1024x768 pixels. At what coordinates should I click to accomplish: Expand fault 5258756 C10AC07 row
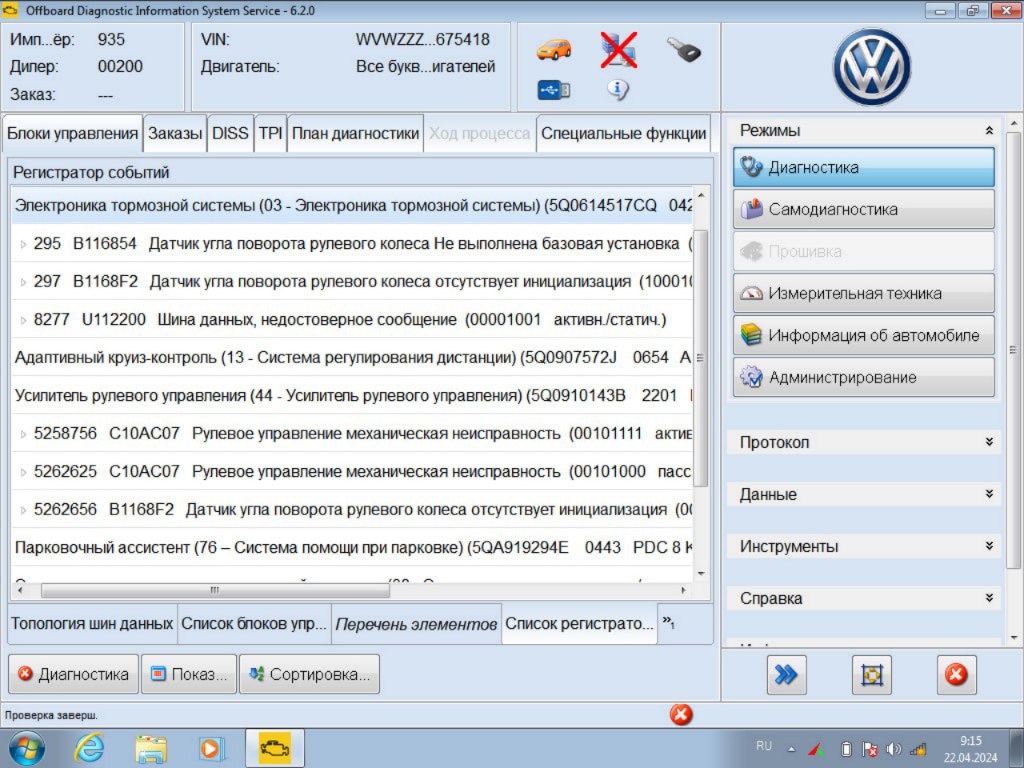pyautogui.click(x=24, y=434)
